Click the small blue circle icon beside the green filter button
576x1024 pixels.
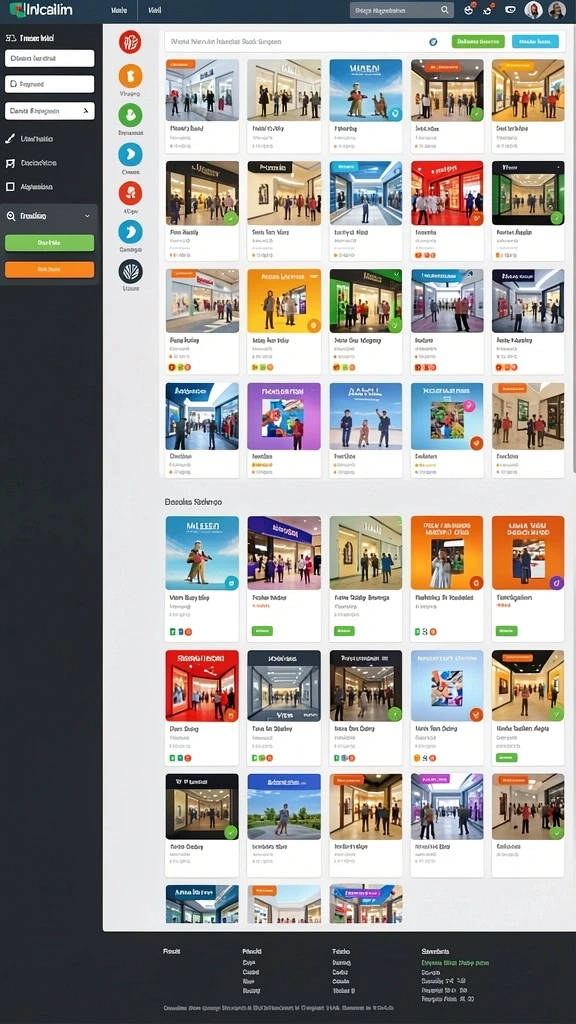(x=432, y=42)
